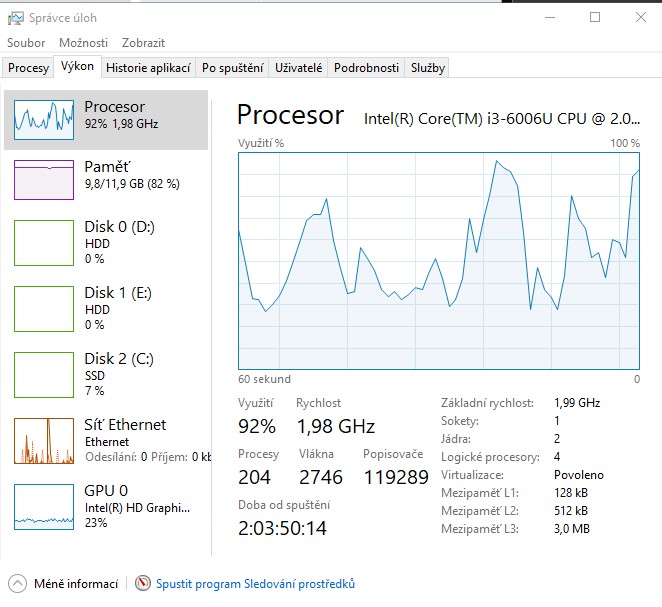
Task: Click the Popisovače count 119289
Action: point(396,477)
